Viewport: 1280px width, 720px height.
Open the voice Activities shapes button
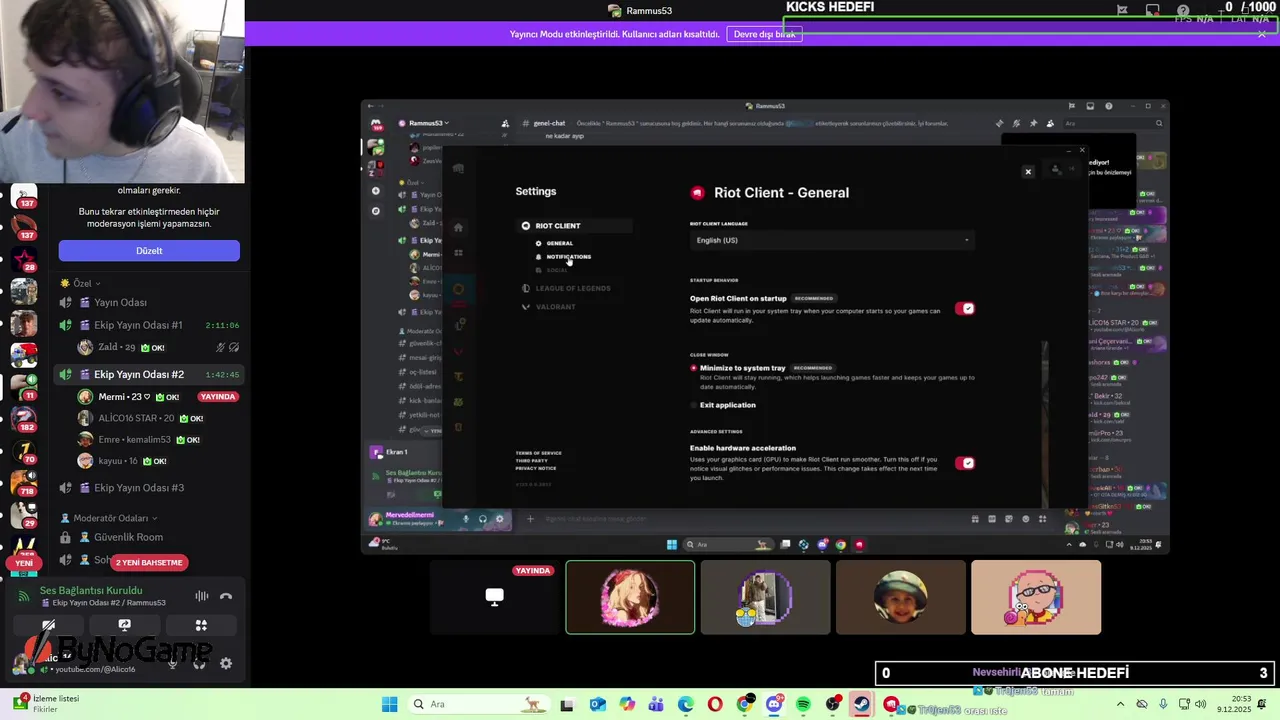pyautogui.click(x=201, y=625)
